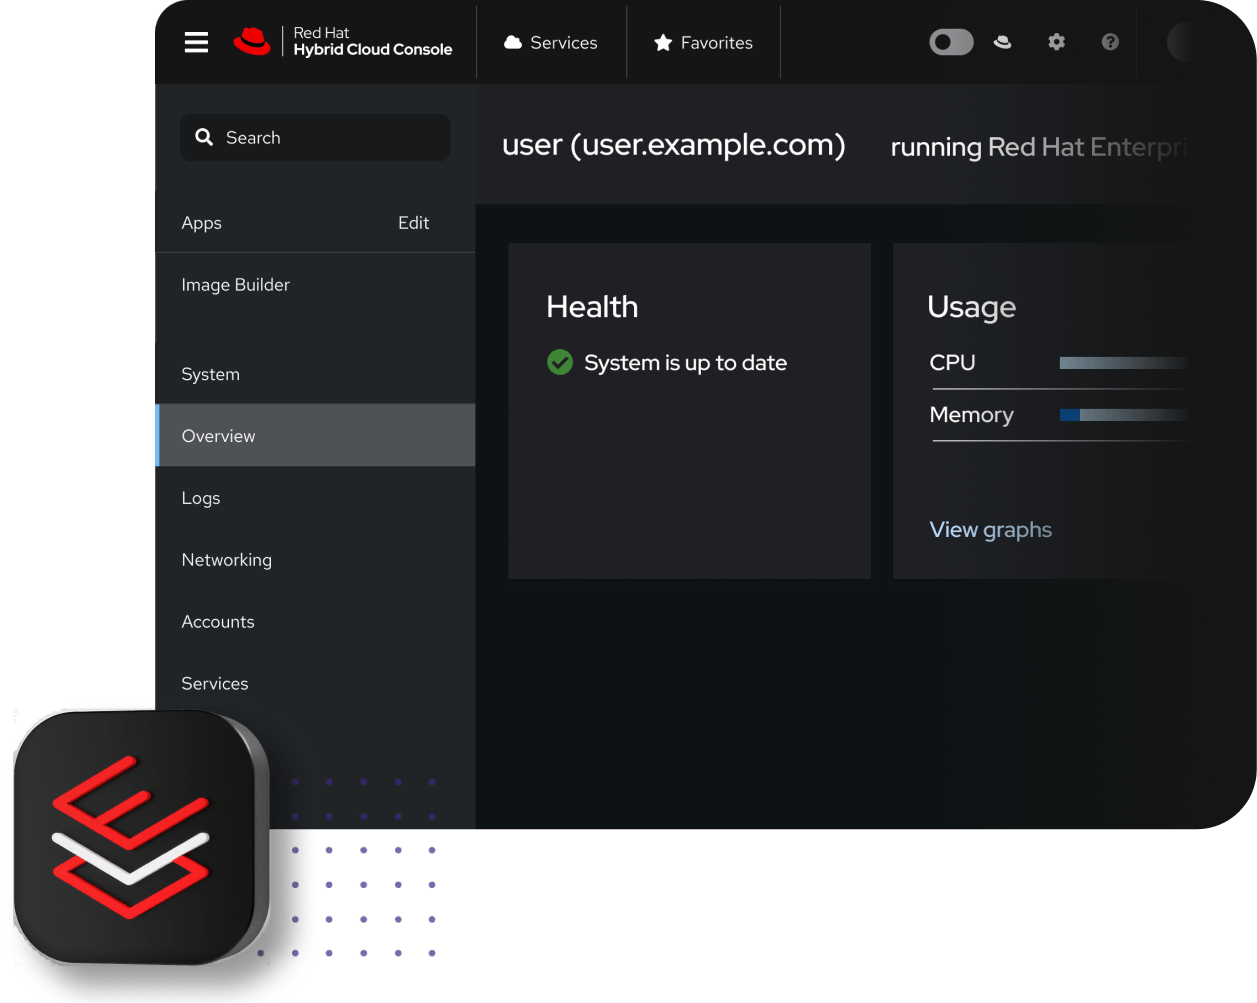Click the Red Hat logo
The height and width of the screenshot is (1003, 1257).
coord(251,42)
